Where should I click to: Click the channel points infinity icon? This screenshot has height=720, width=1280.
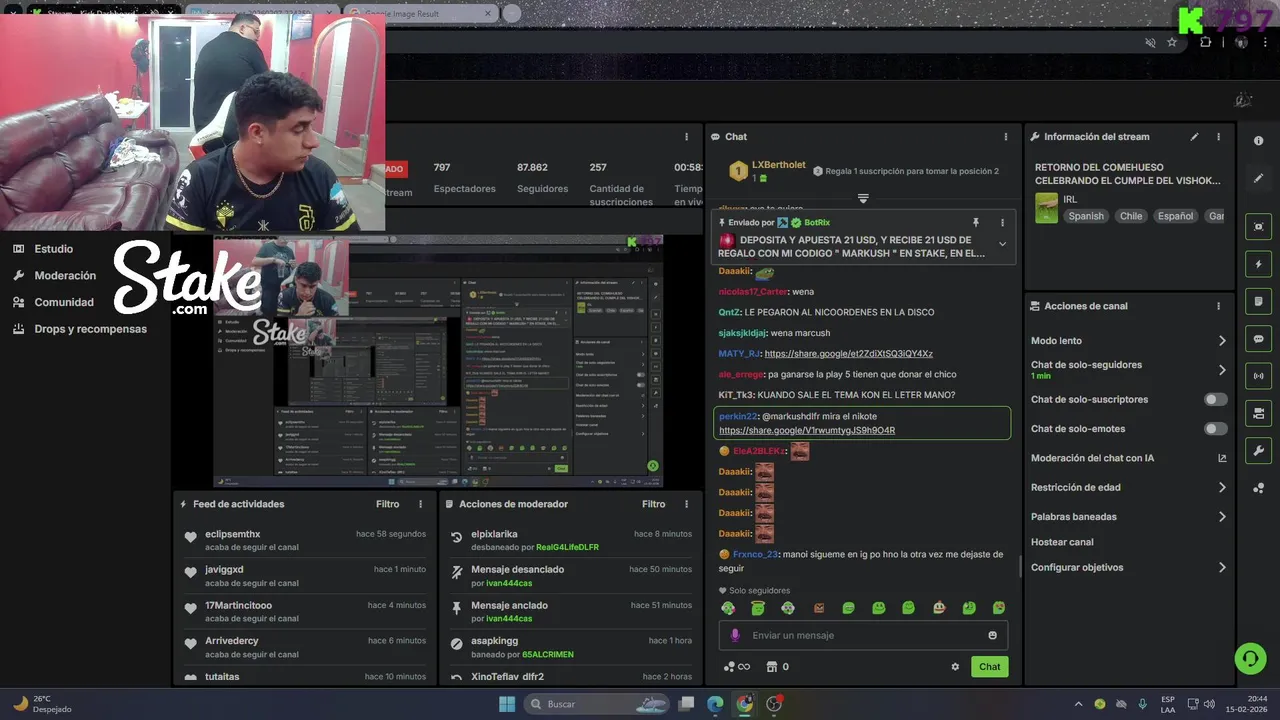point(736,667)
